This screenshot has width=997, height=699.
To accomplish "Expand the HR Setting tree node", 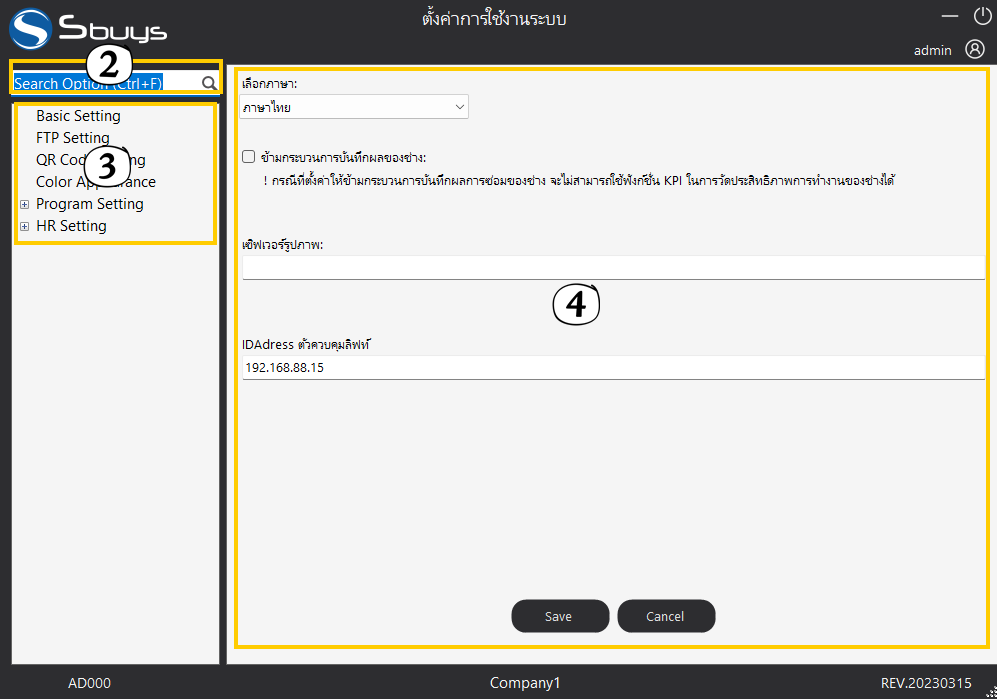I will (25, 227).
